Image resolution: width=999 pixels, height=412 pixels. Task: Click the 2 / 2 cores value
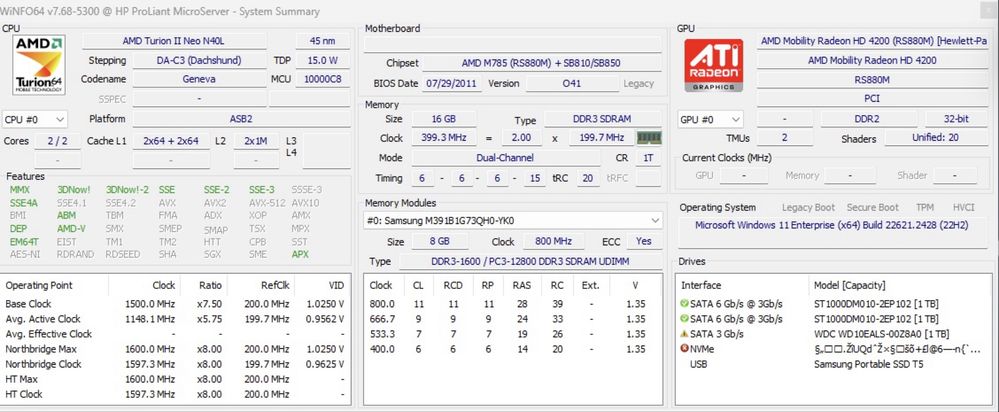[57, 141]
